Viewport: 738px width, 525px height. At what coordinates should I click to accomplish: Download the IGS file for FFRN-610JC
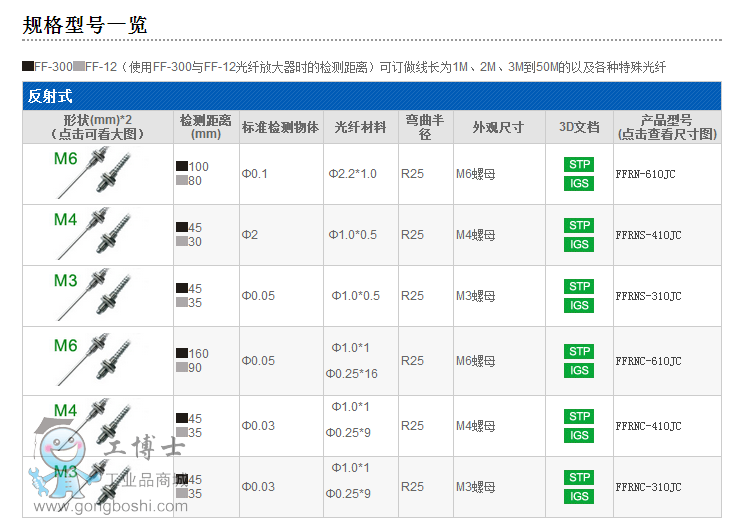coord(579,183)
